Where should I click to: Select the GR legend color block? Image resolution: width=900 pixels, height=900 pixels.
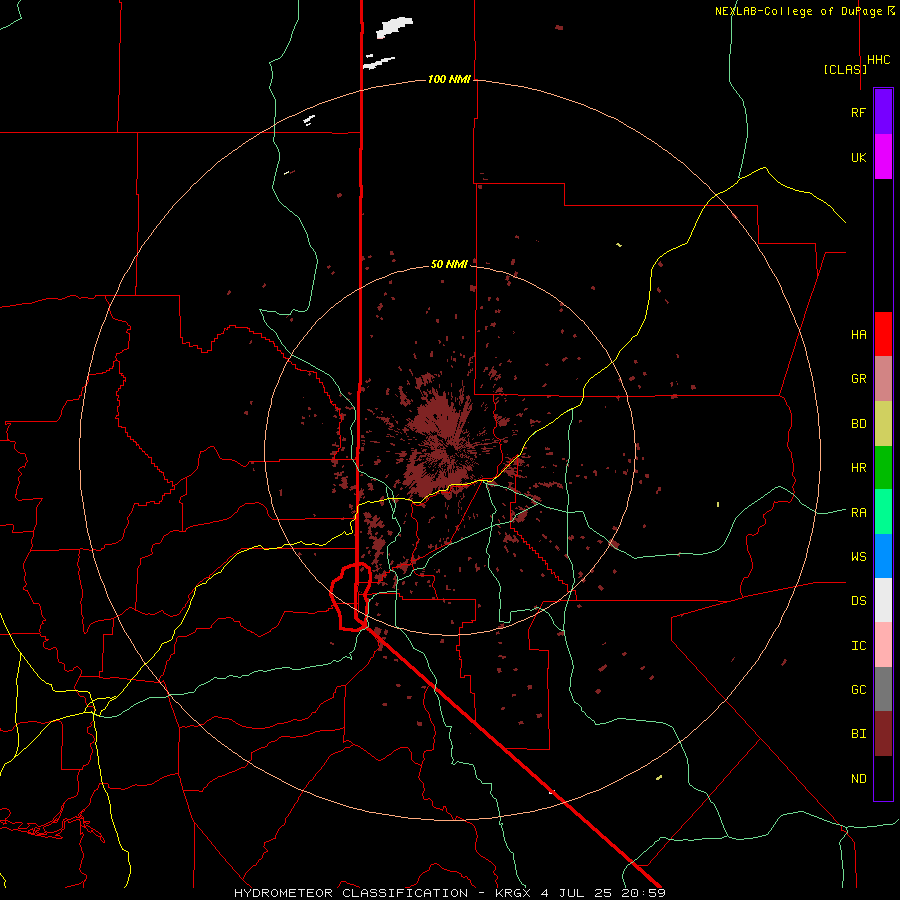pos(883,378)
